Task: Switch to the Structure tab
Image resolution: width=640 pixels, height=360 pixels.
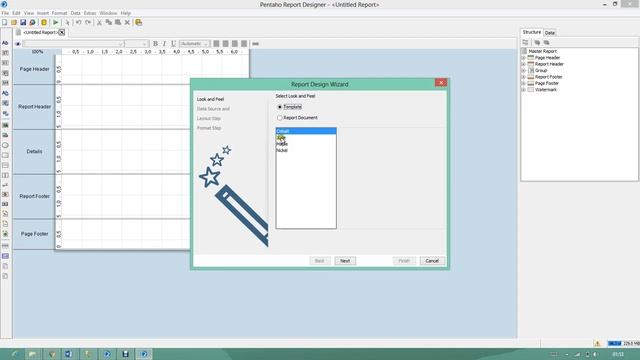Action: [x=531, y=32]
